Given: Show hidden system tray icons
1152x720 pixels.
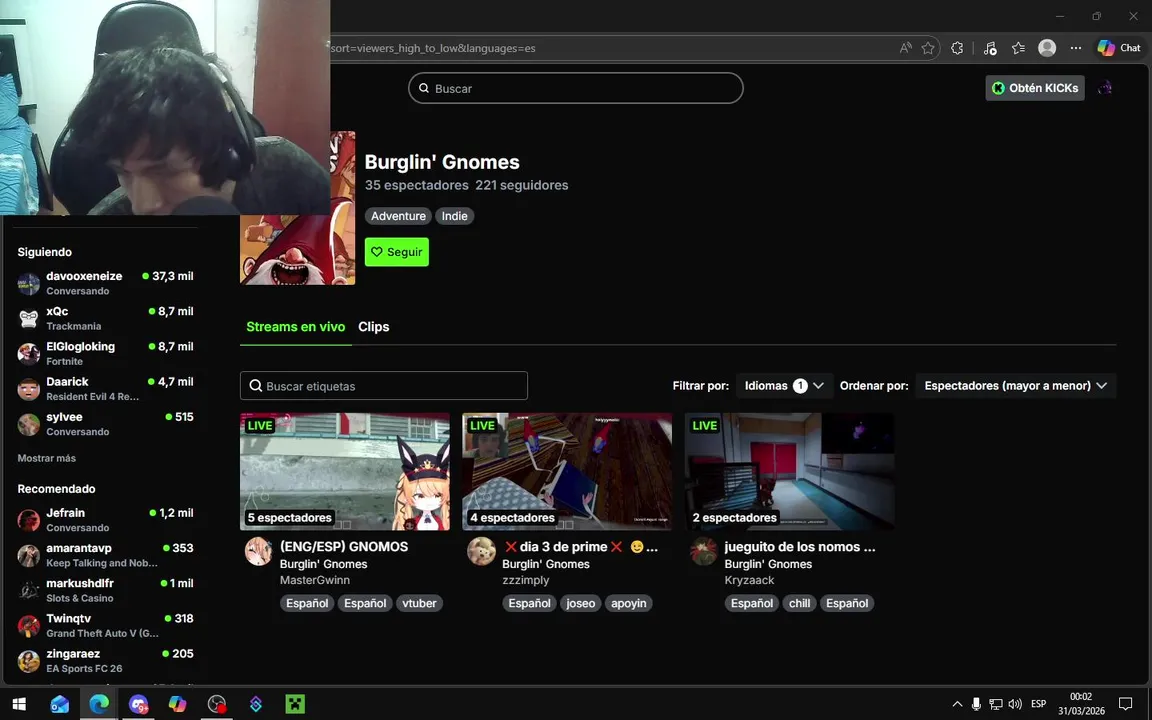Looking at the screenshot, I should click(x=957, y=704).
